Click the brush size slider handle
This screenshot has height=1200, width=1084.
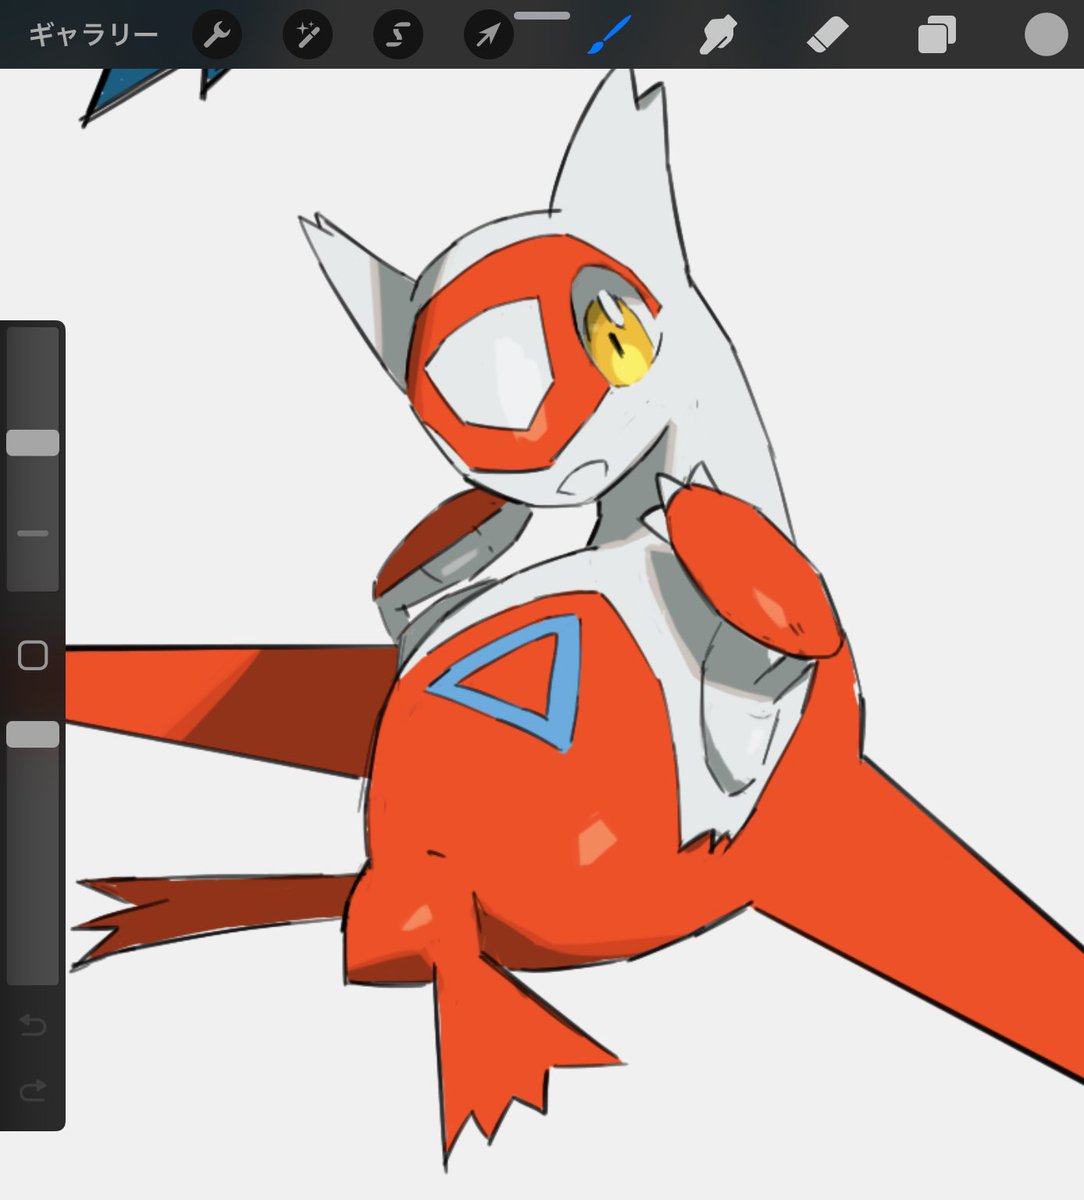(33, 443)
